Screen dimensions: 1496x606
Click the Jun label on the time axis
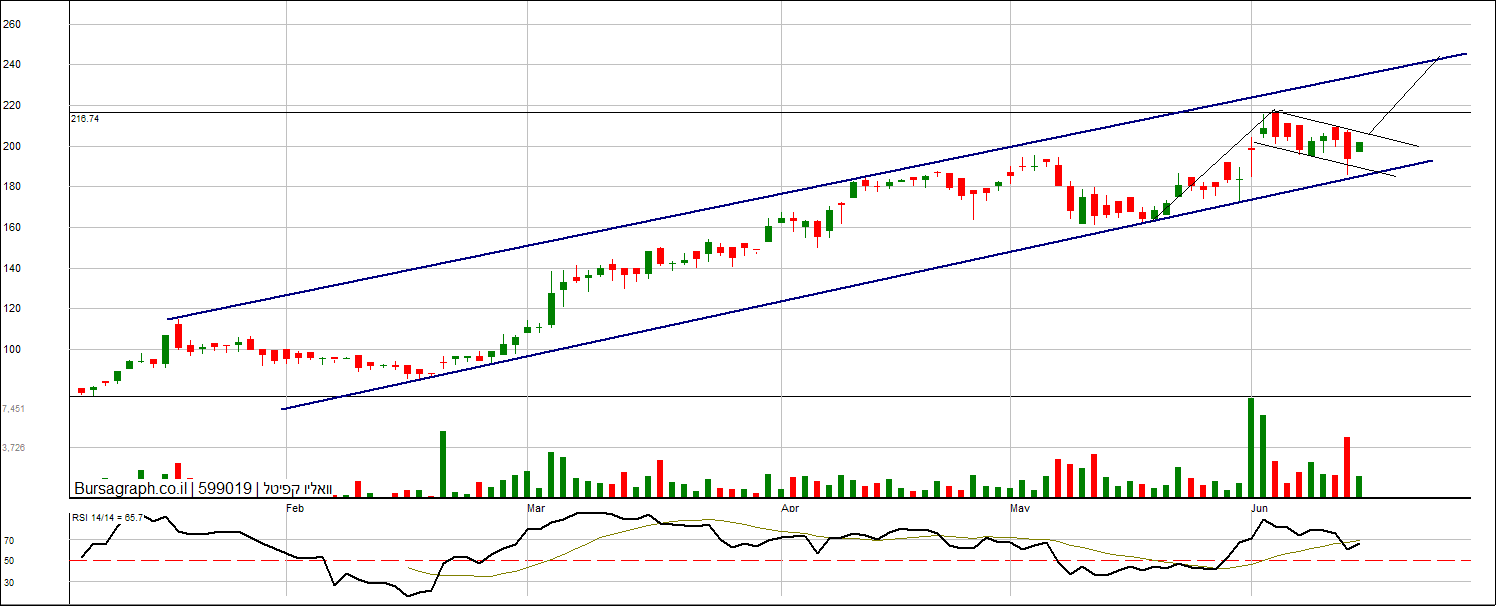[x=1261, y=508]
